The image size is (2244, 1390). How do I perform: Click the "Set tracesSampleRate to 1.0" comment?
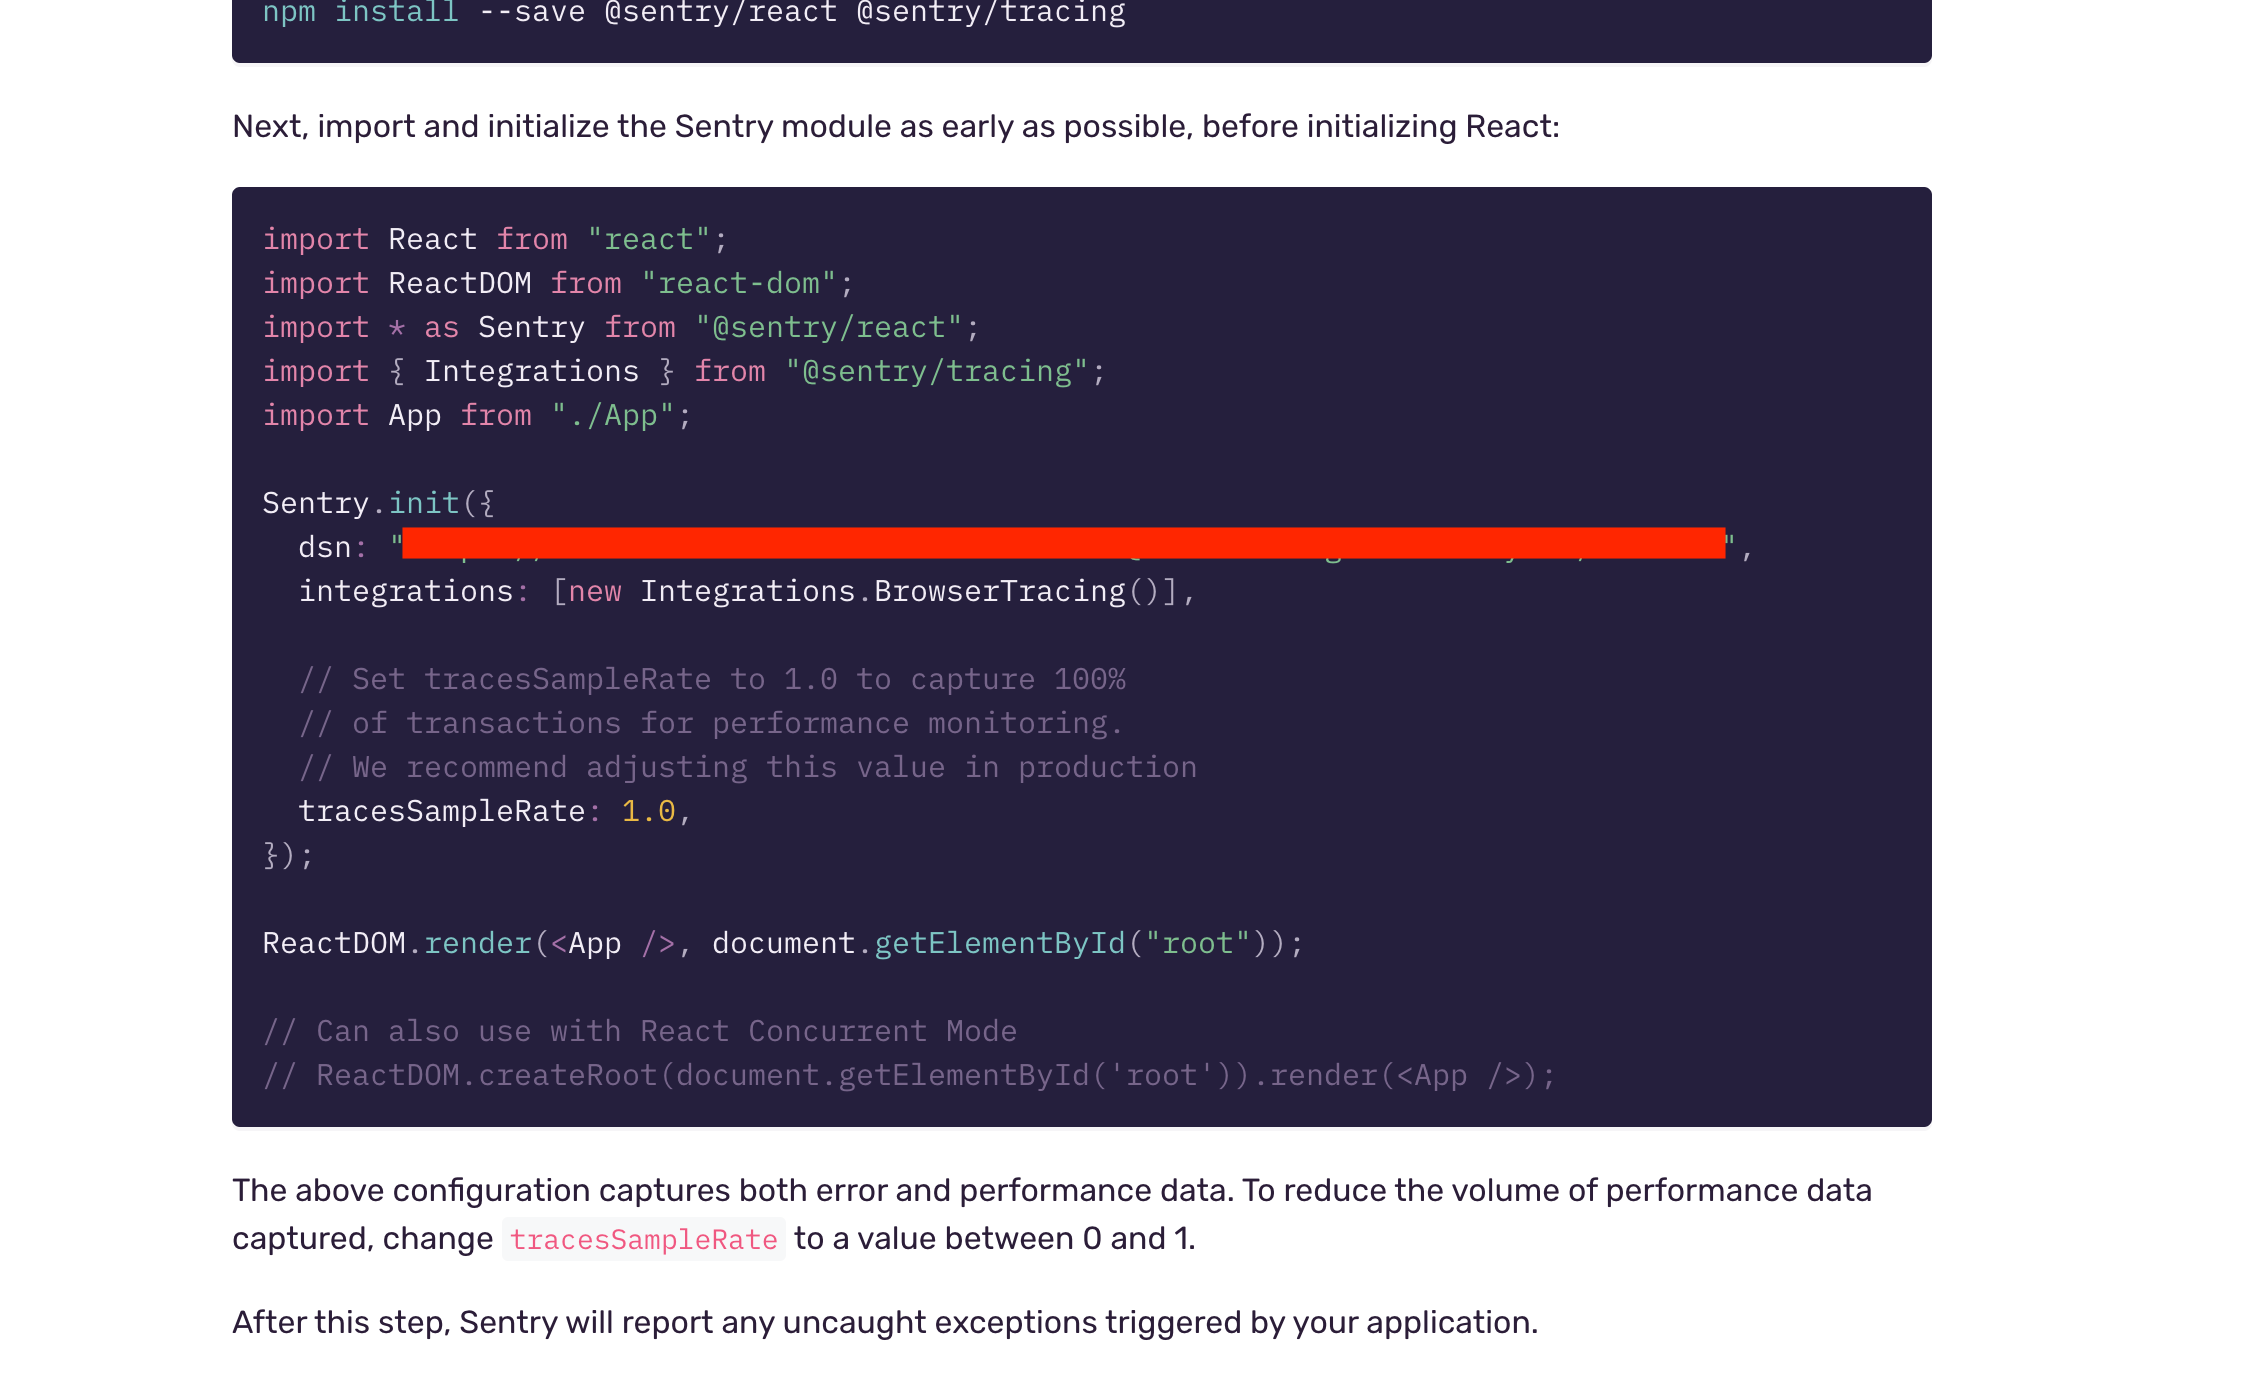tap(712, 680)
